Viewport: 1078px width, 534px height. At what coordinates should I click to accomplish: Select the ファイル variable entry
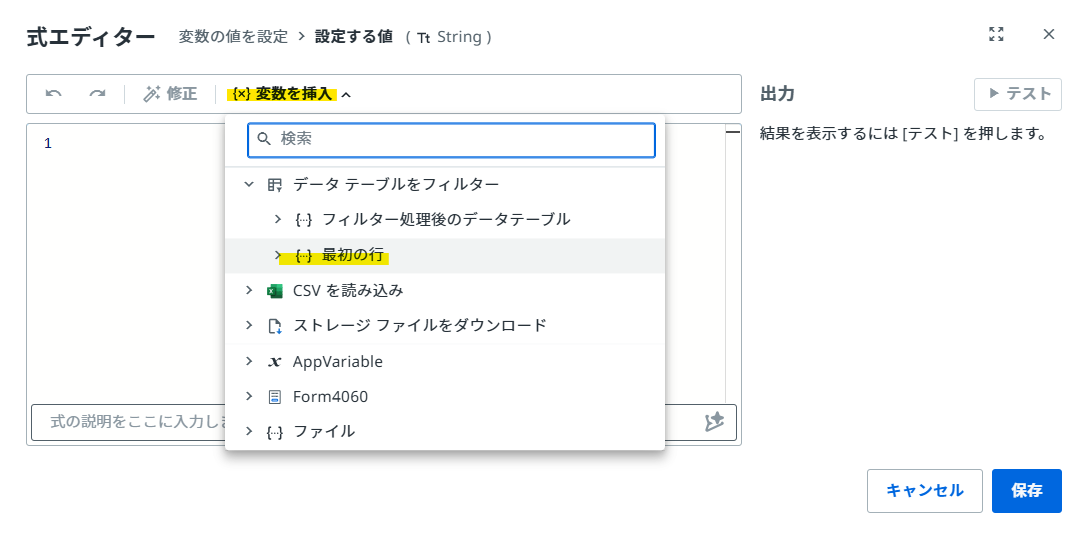(323, 432)
